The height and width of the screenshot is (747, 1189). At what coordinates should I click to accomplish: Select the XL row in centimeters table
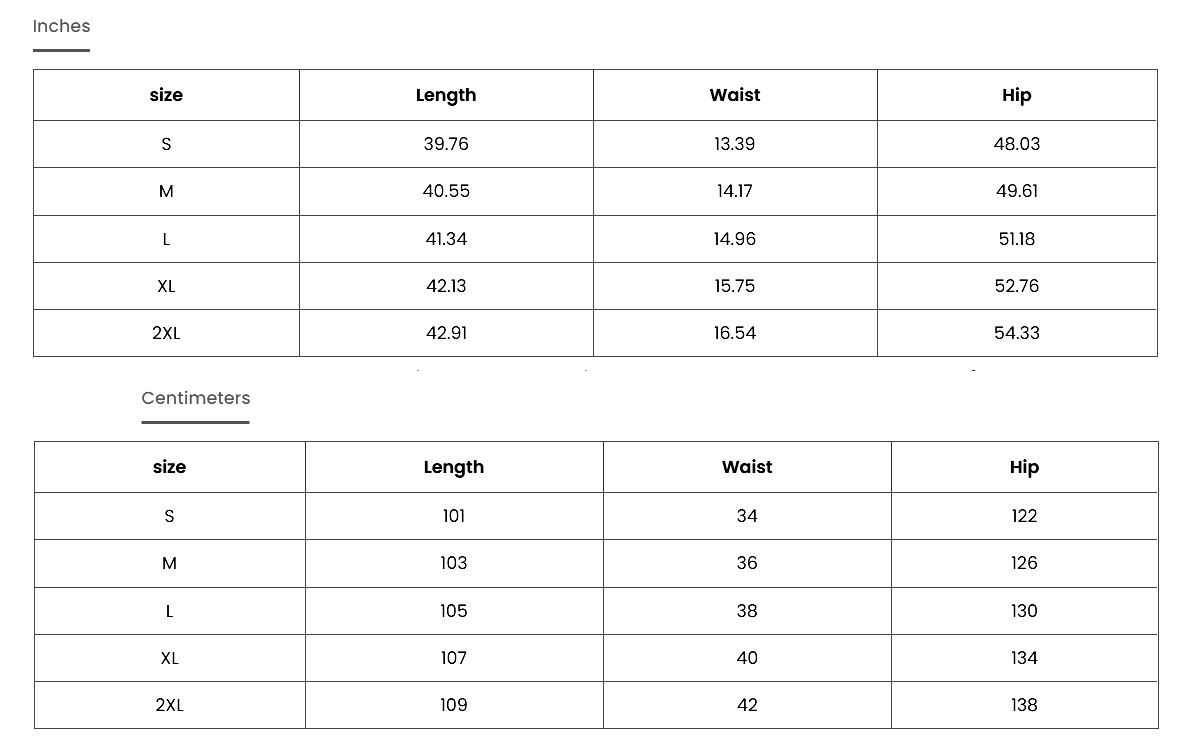click(x=596, y=658)
